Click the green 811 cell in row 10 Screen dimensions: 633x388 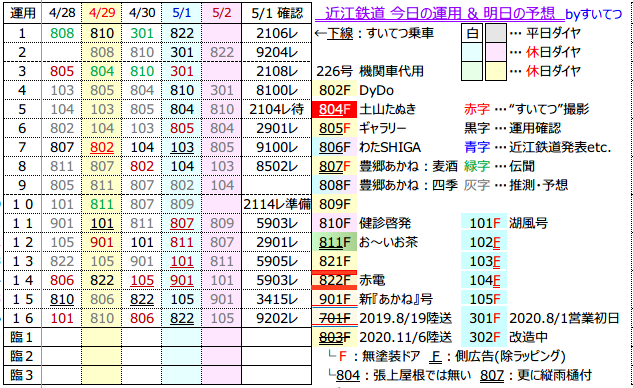102,204
